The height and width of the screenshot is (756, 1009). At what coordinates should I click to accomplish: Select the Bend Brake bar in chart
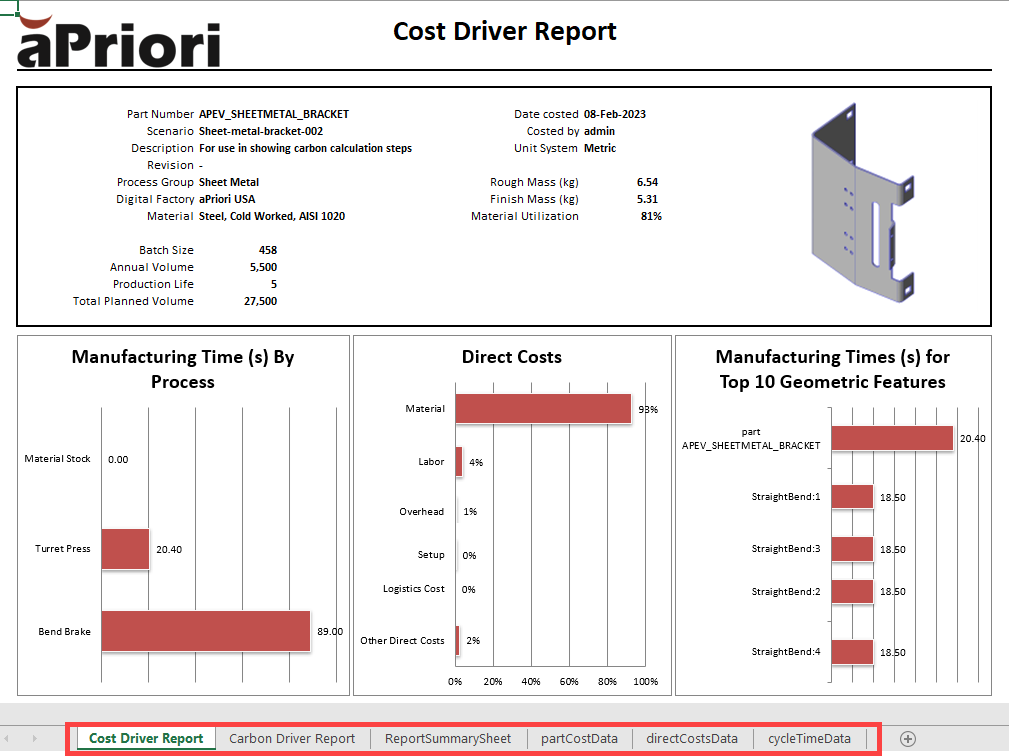[x=206, y=631]
